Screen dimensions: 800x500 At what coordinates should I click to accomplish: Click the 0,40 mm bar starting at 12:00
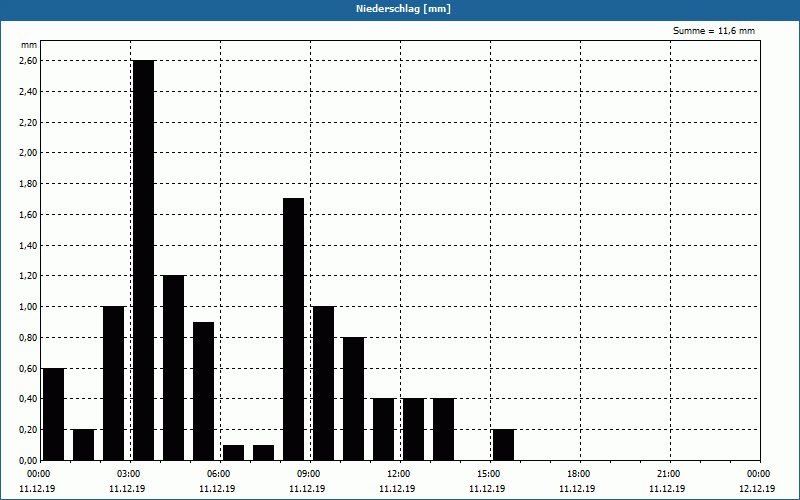click(x=413, y=430)
